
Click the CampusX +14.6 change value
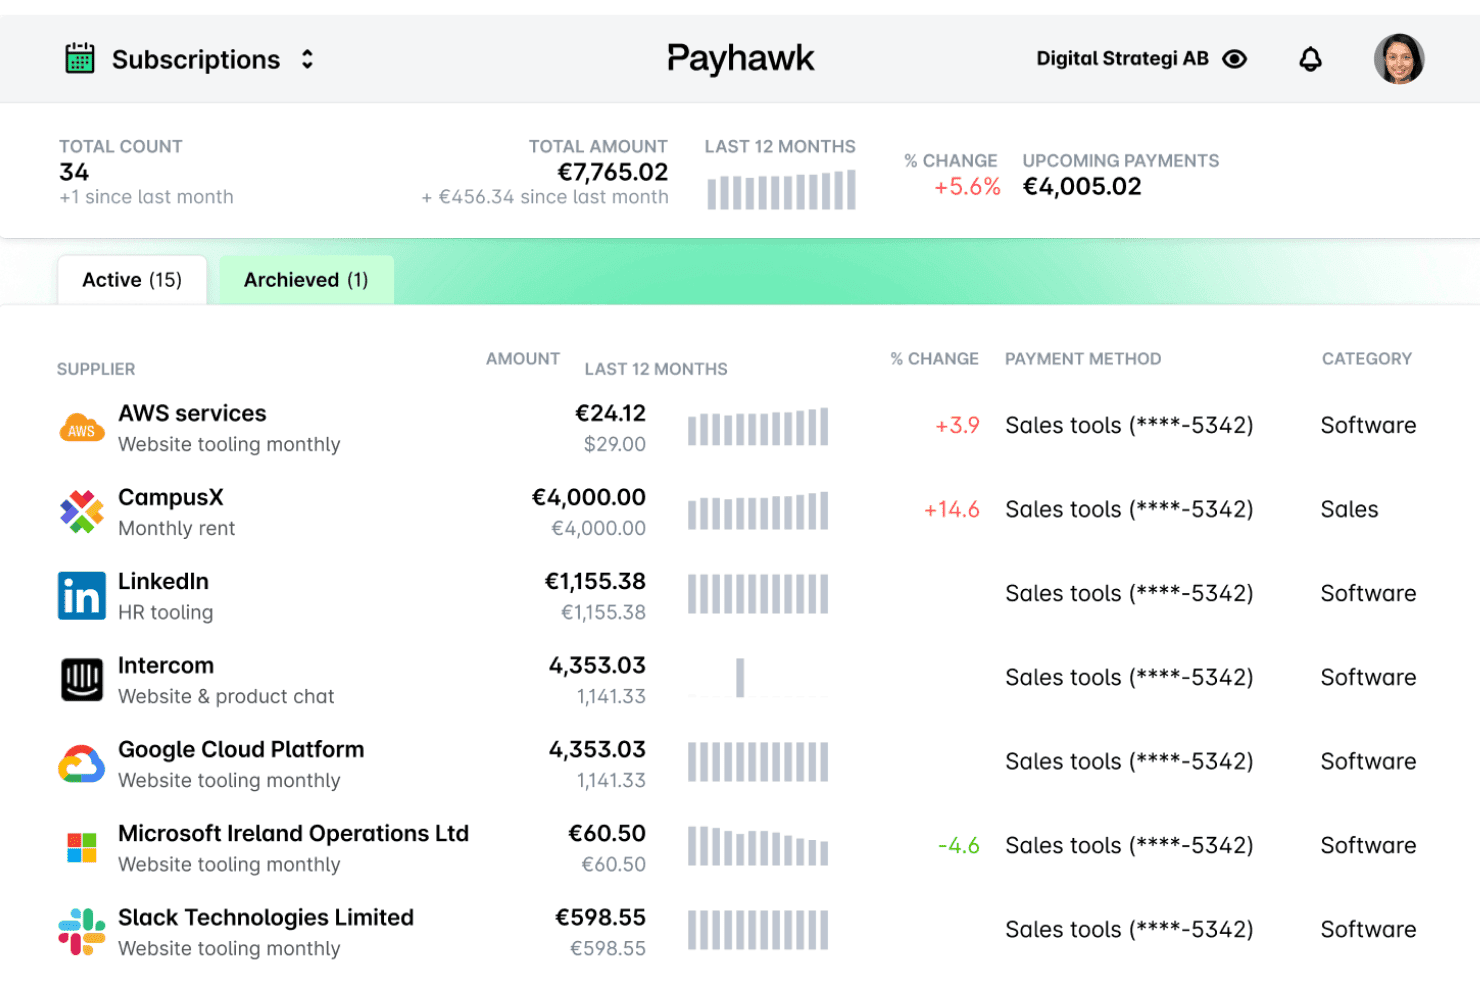tap(951, 510)
